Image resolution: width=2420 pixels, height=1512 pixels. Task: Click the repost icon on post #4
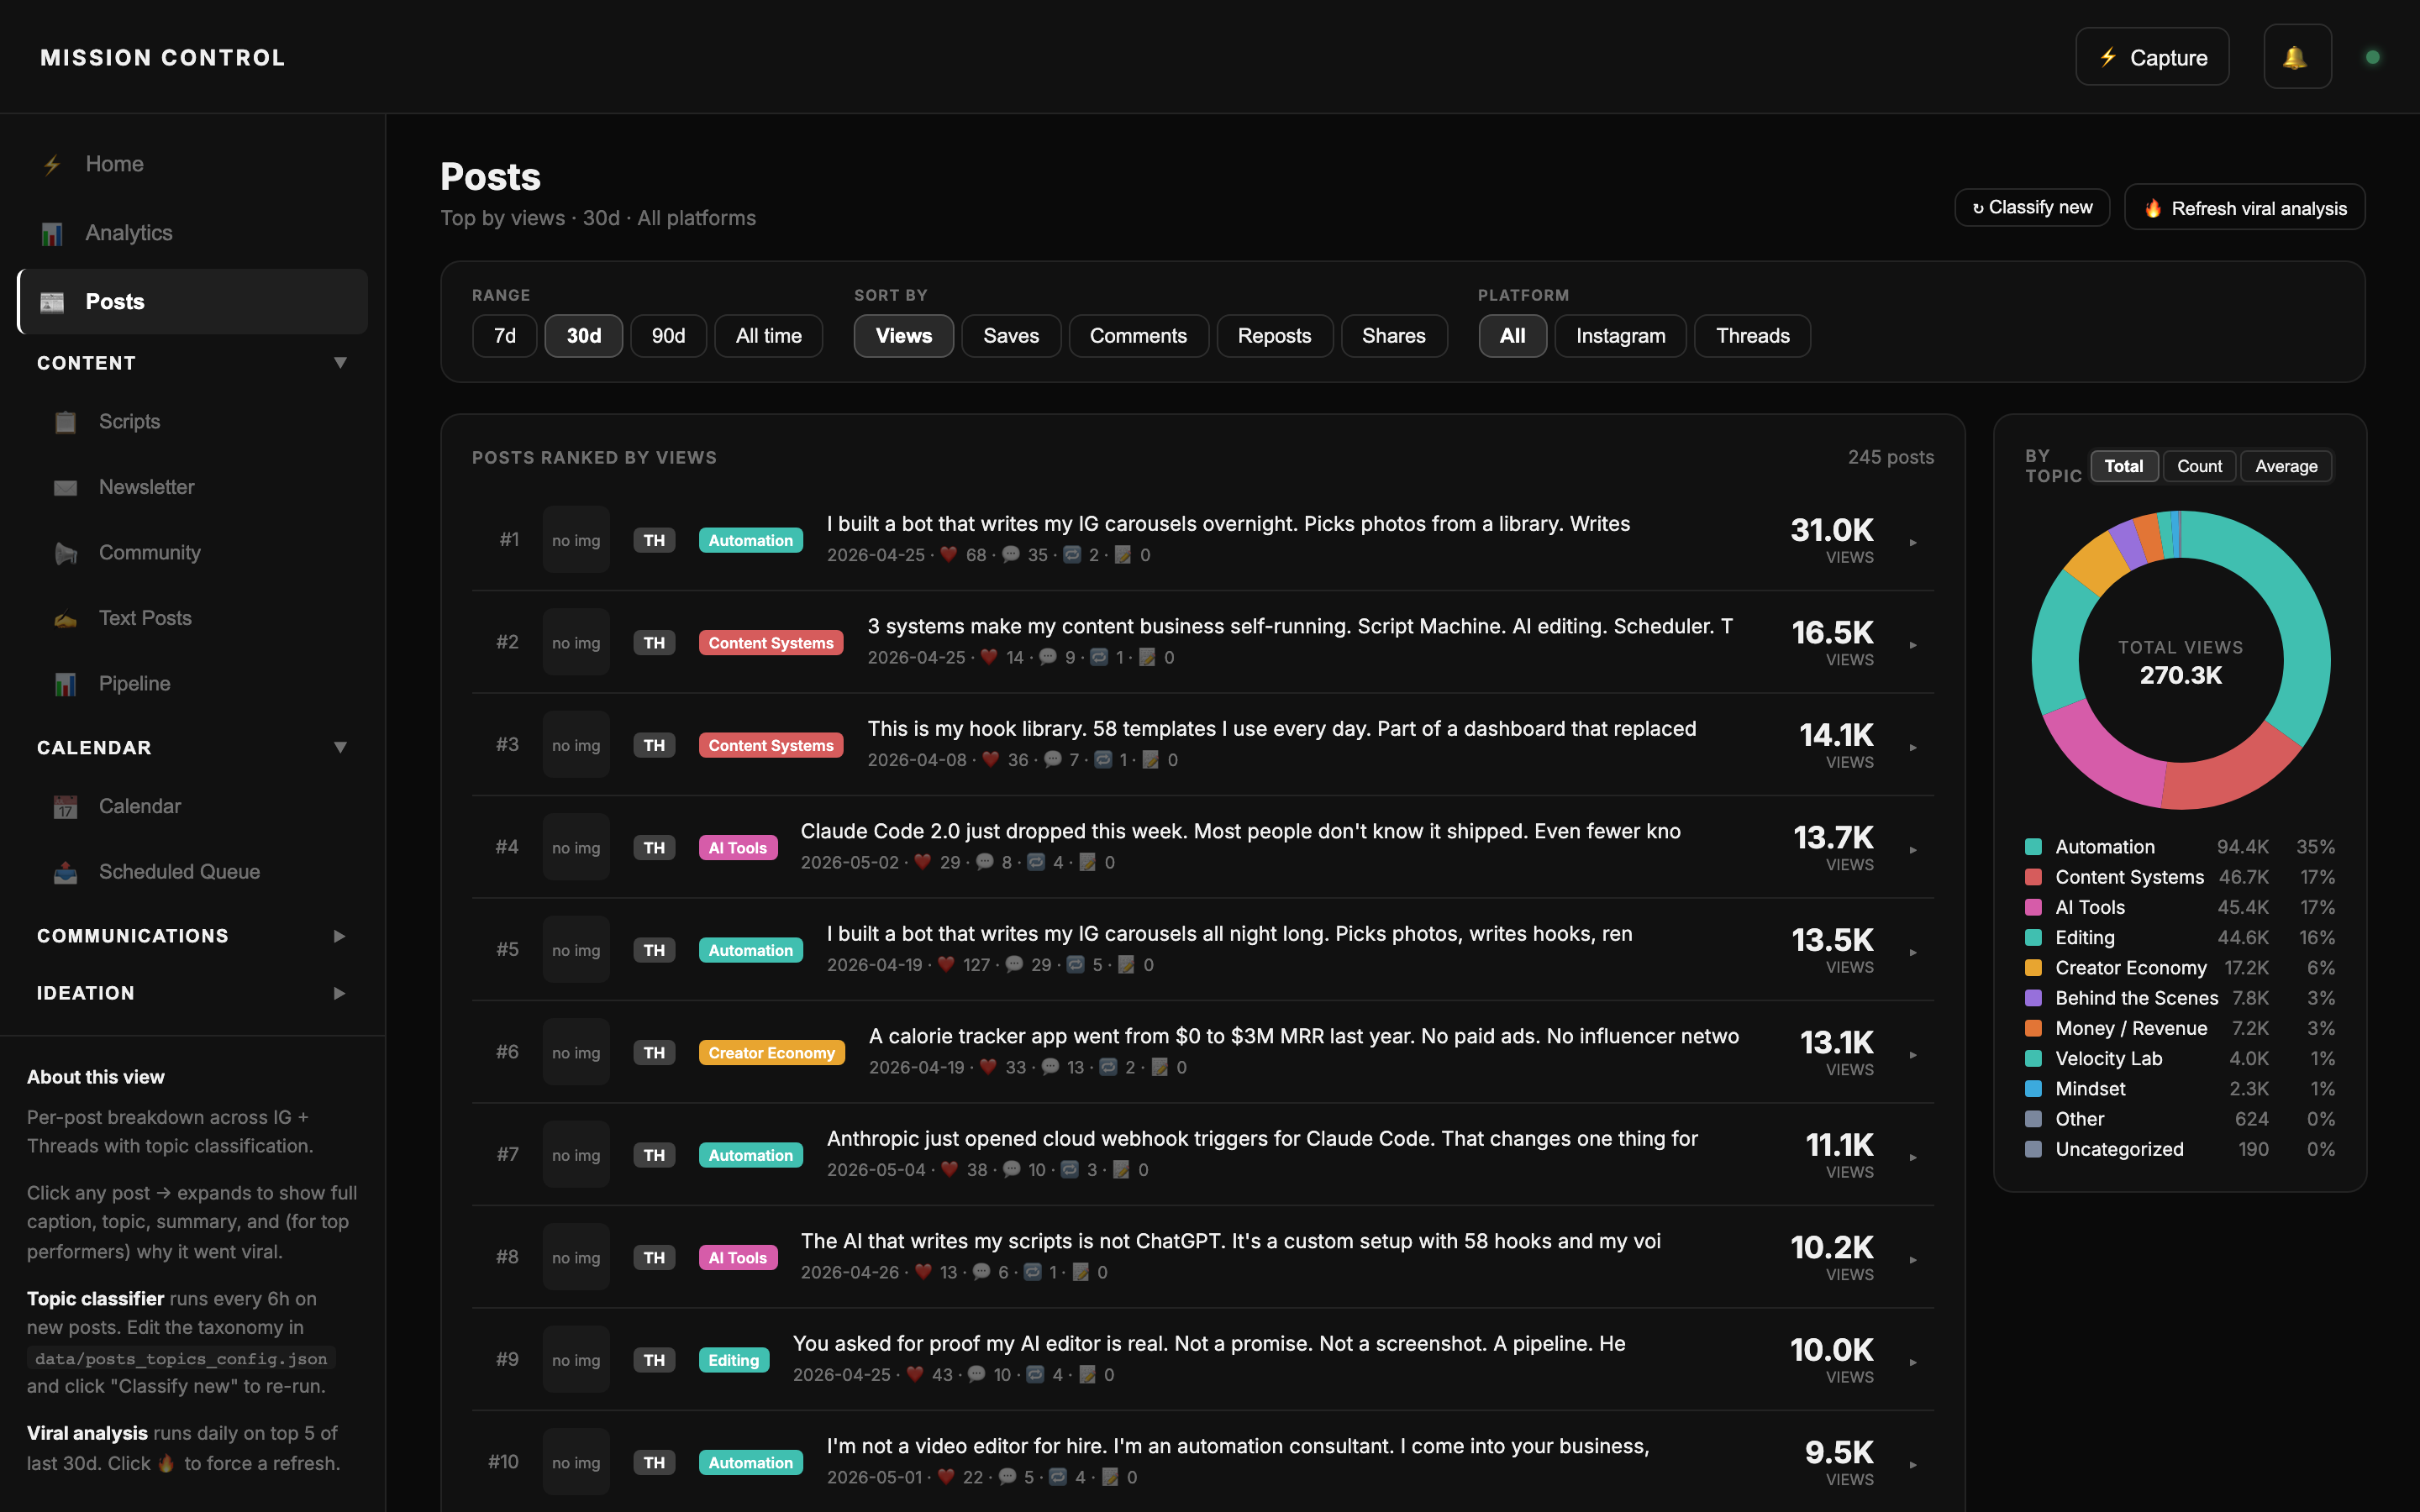click(1036, 862)
